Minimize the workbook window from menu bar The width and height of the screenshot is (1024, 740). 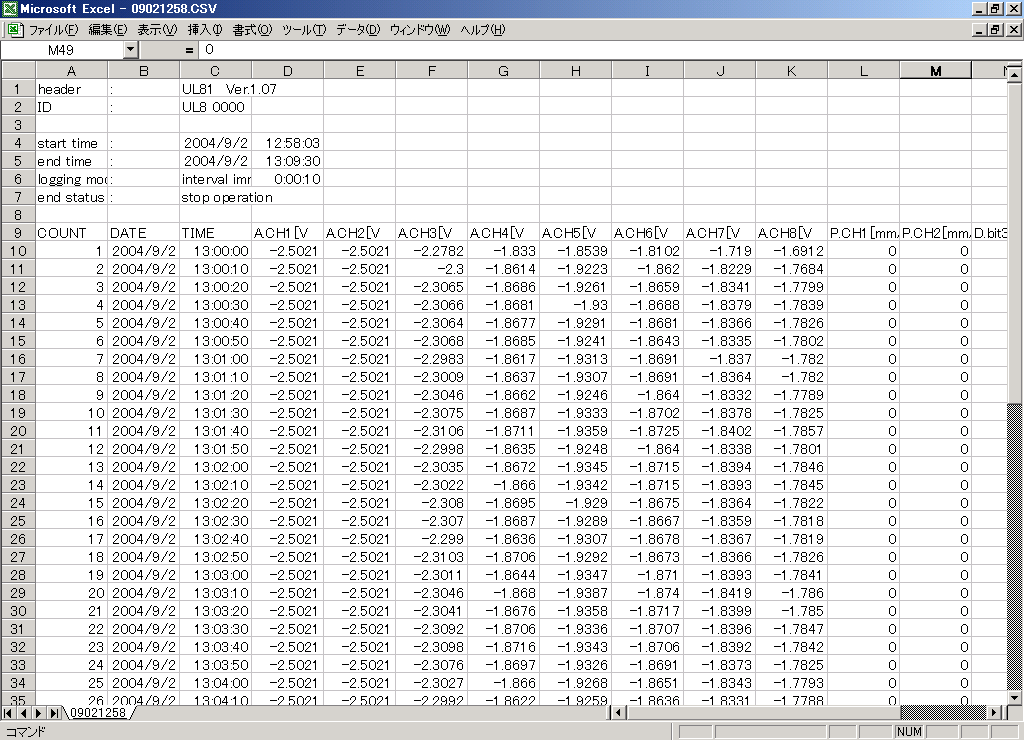click(979, 29)
